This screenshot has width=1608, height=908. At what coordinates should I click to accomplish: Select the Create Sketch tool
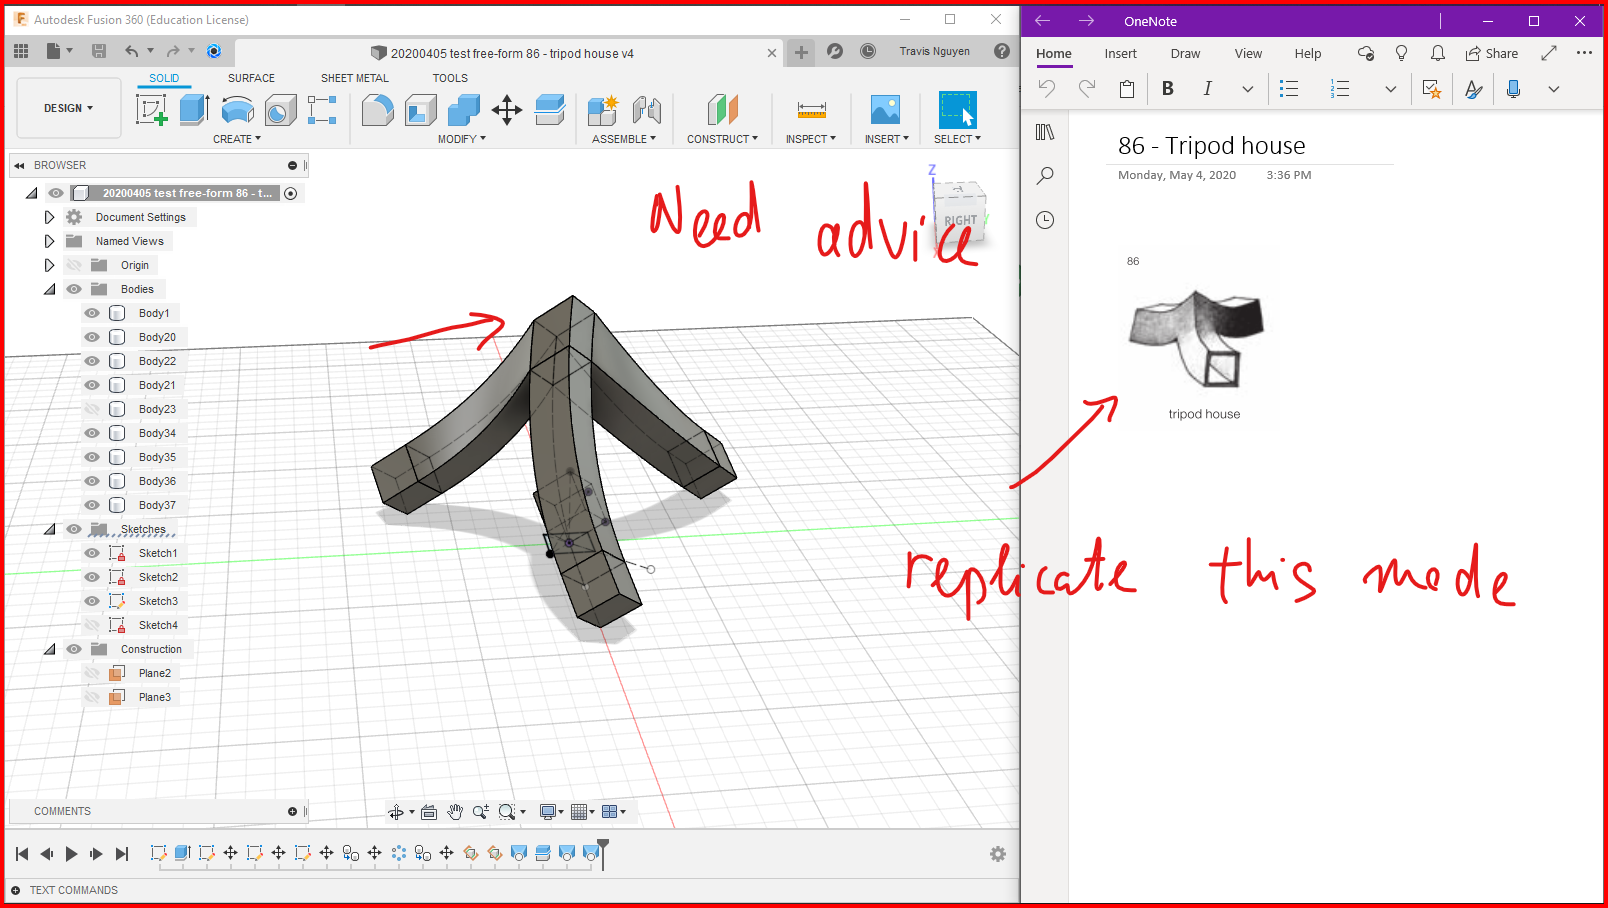pos(152,110)
